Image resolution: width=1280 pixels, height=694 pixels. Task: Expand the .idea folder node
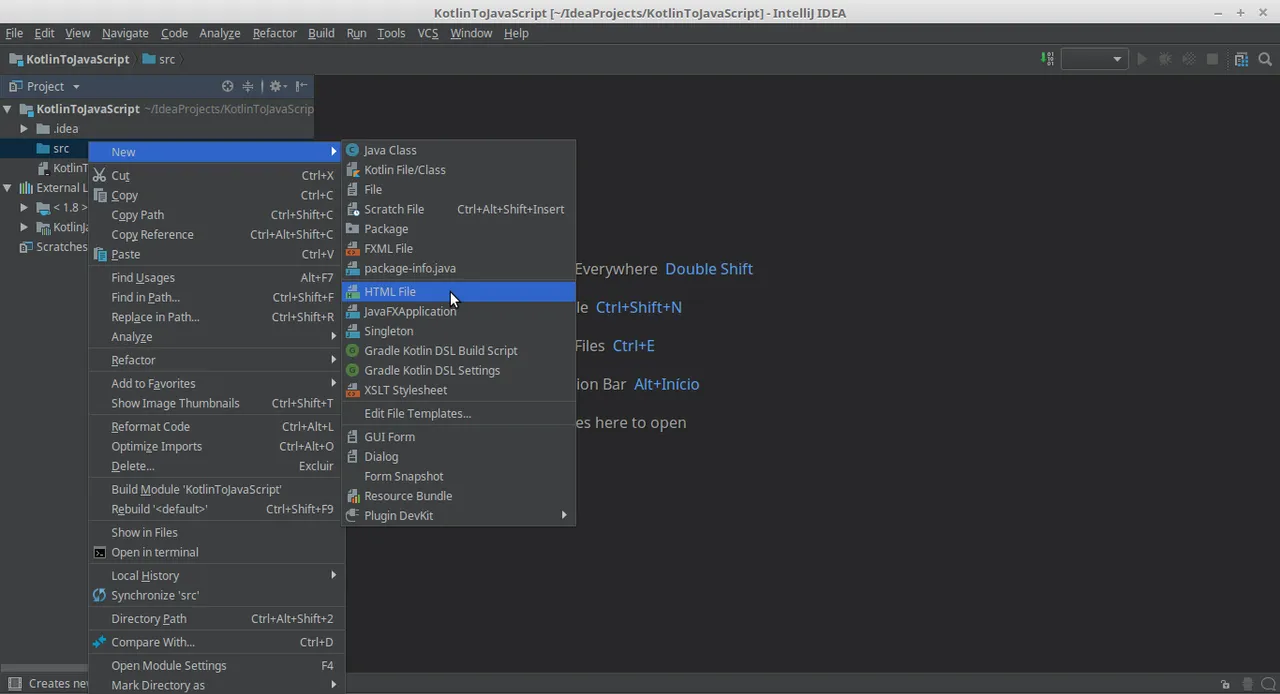24,128
